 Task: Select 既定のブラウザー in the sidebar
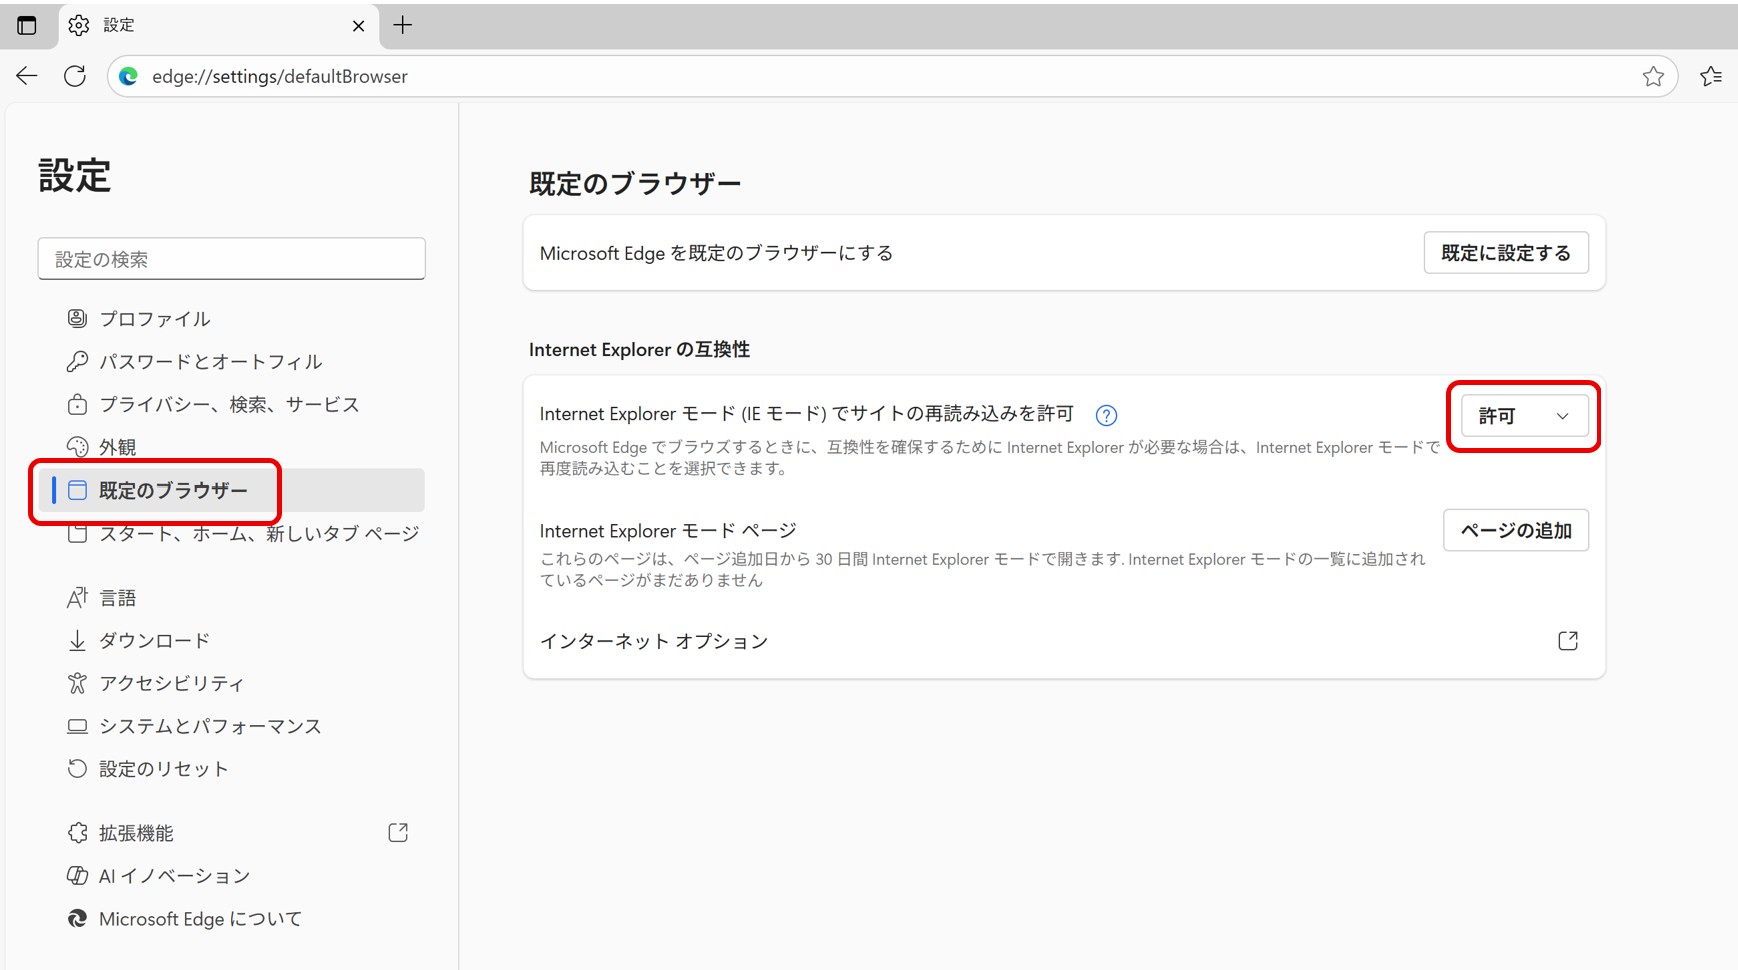pos(172,490)
